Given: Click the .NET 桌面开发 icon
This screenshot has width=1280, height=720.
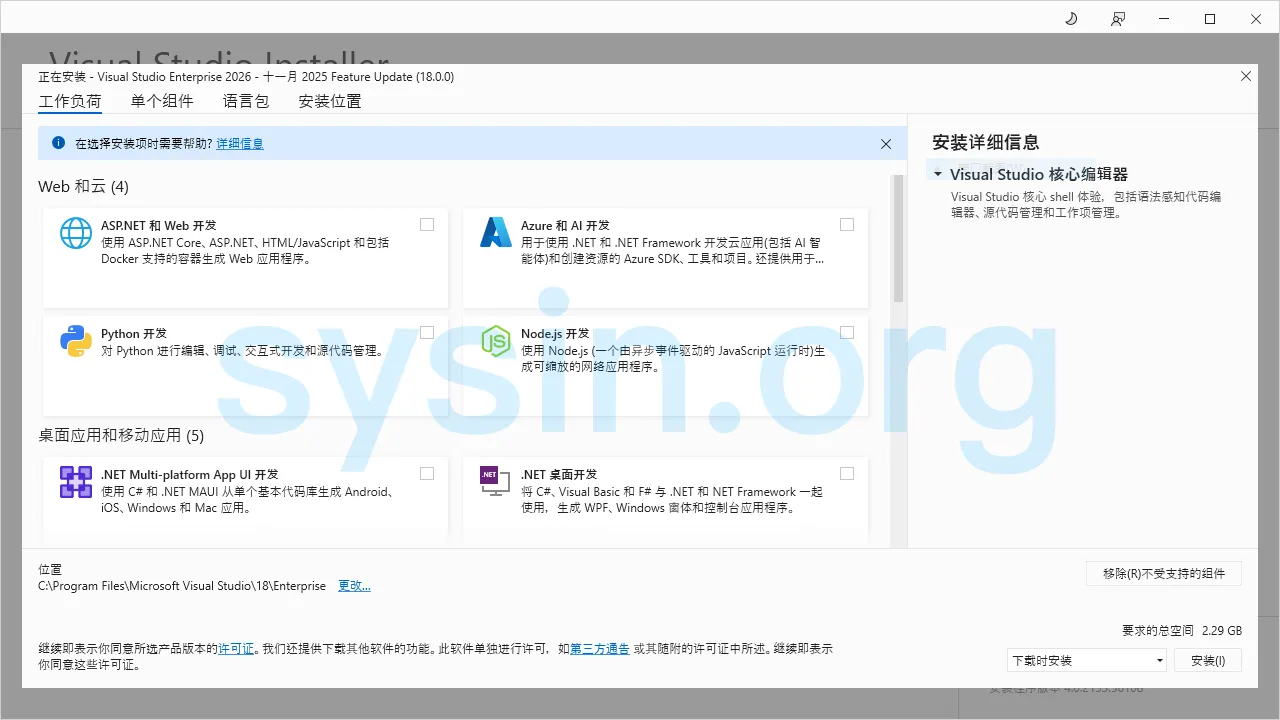Looking at the screenshot, I should pos(496,481).
